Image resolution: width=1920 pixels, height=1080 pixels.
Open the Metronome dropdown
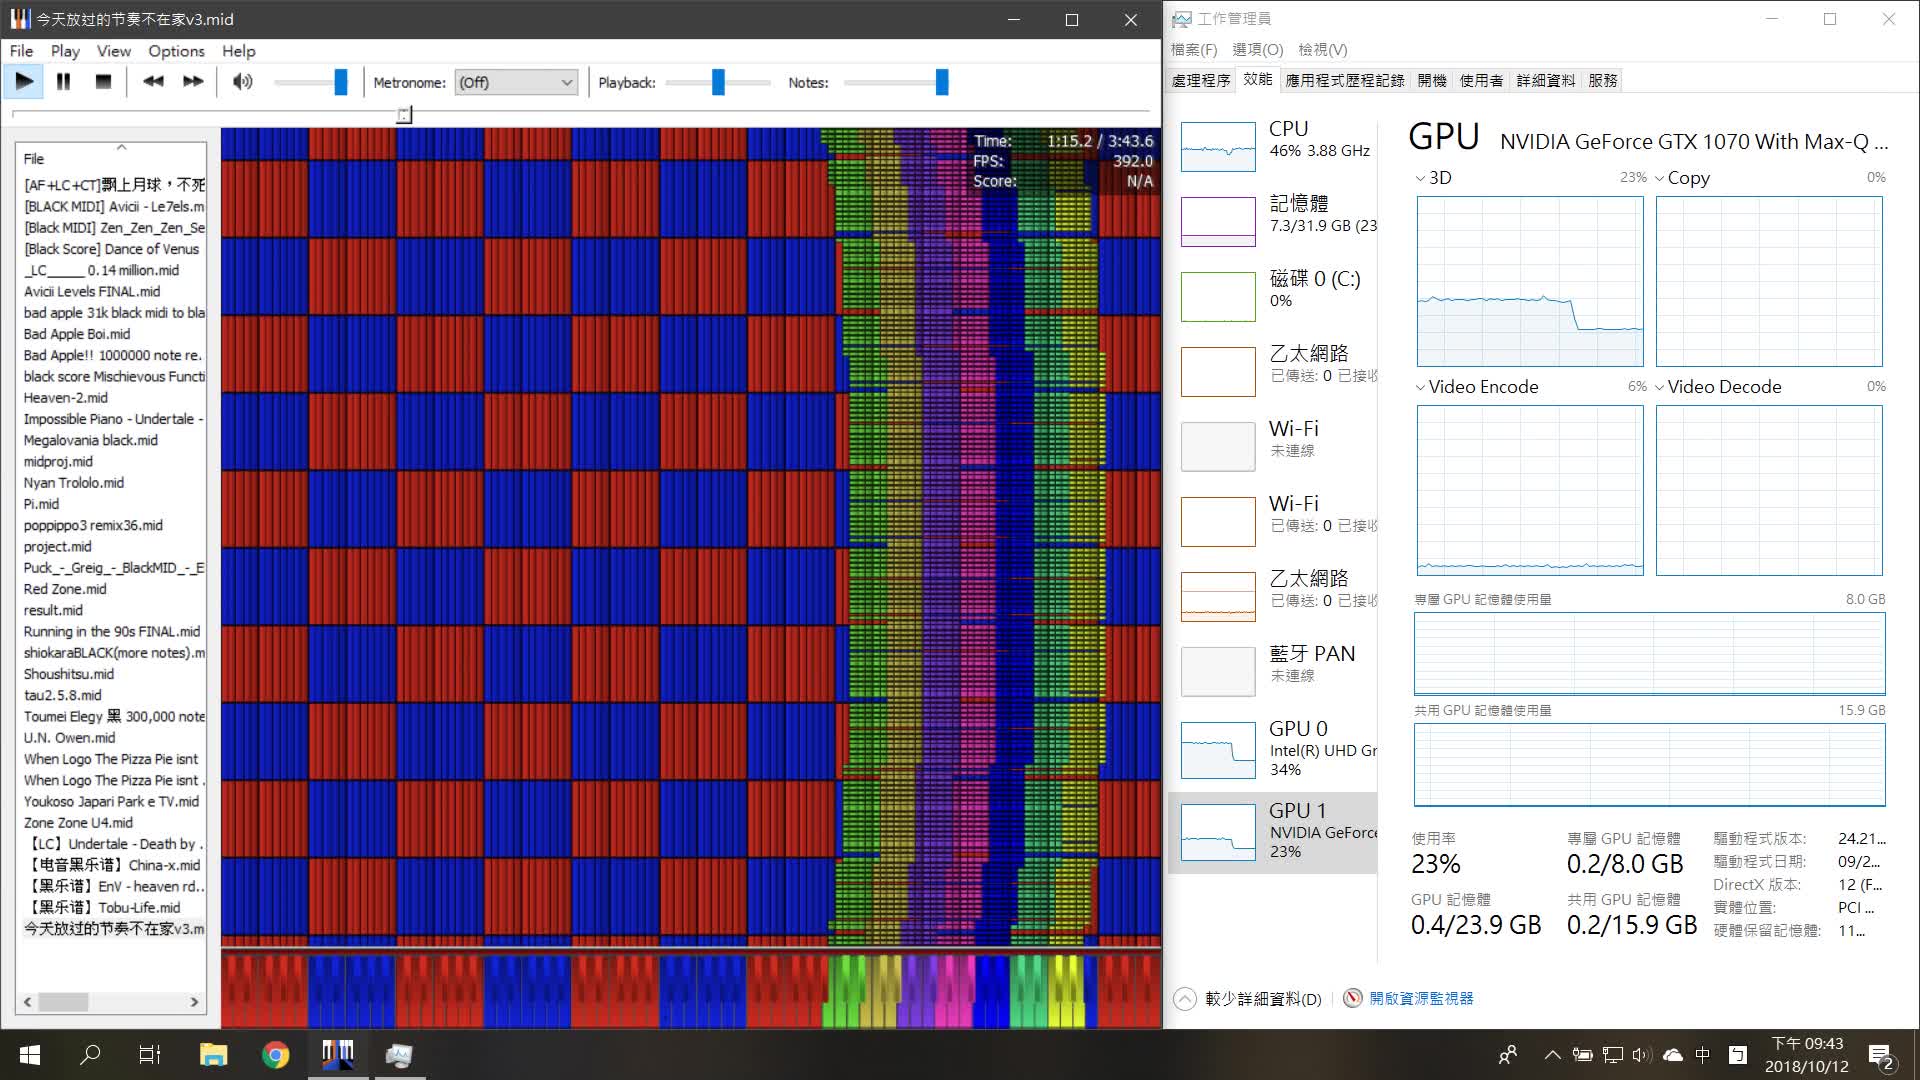[516, 82]
